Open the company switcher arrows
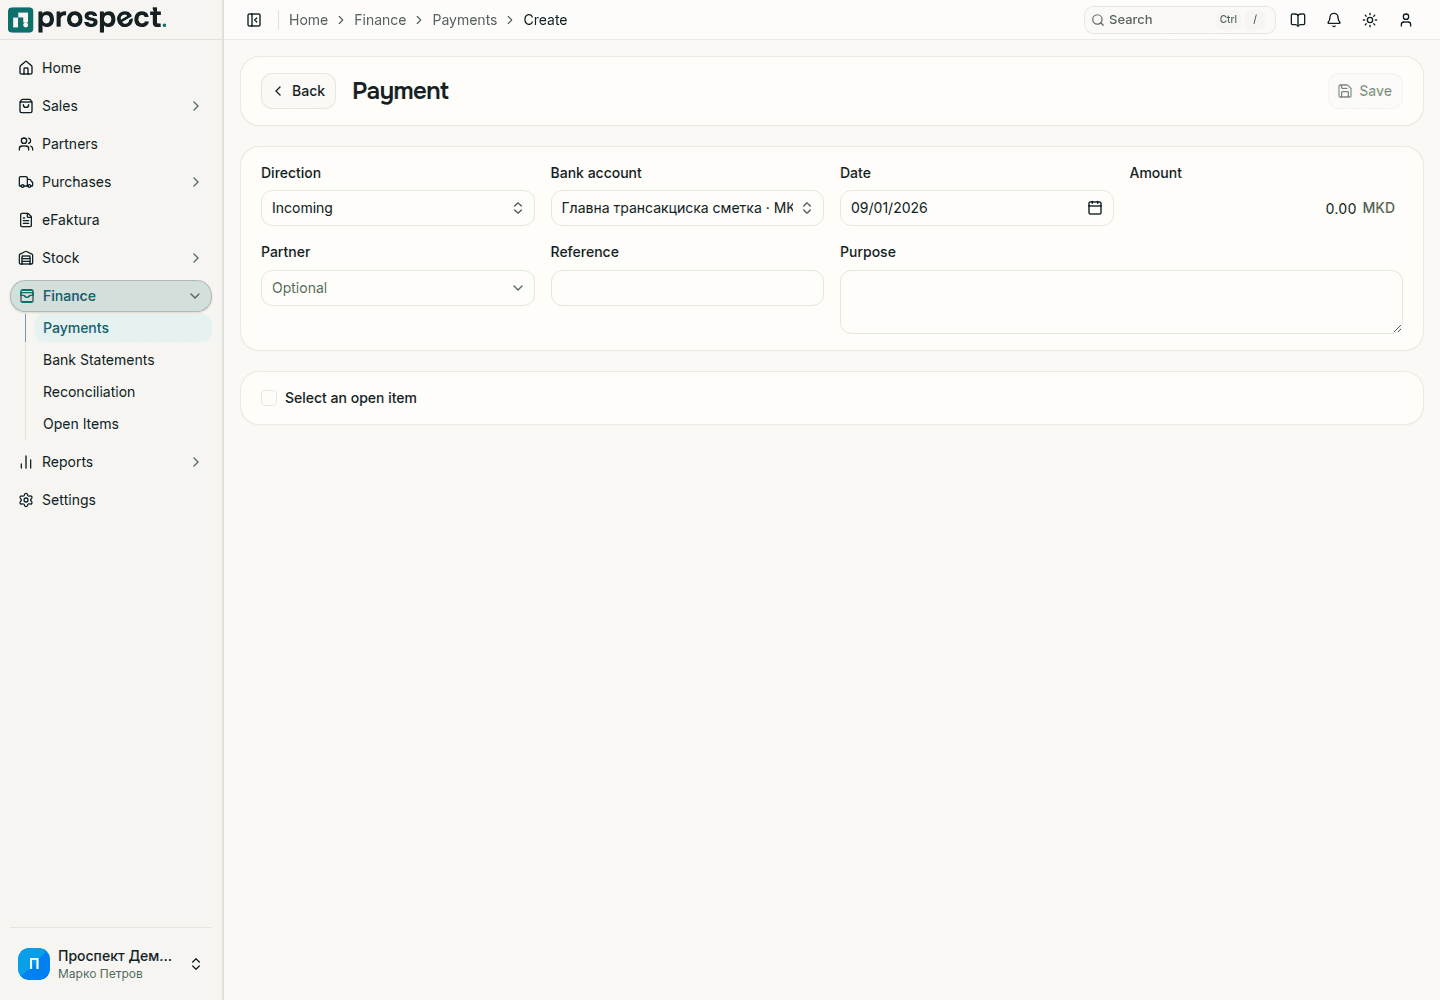Viewport: 1440px width, 1000px height. [x=196, y=964]
